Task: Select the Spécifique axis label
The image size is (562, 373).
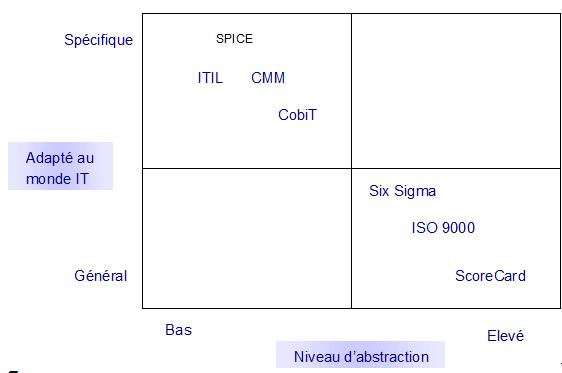Action: click(99, 40)
